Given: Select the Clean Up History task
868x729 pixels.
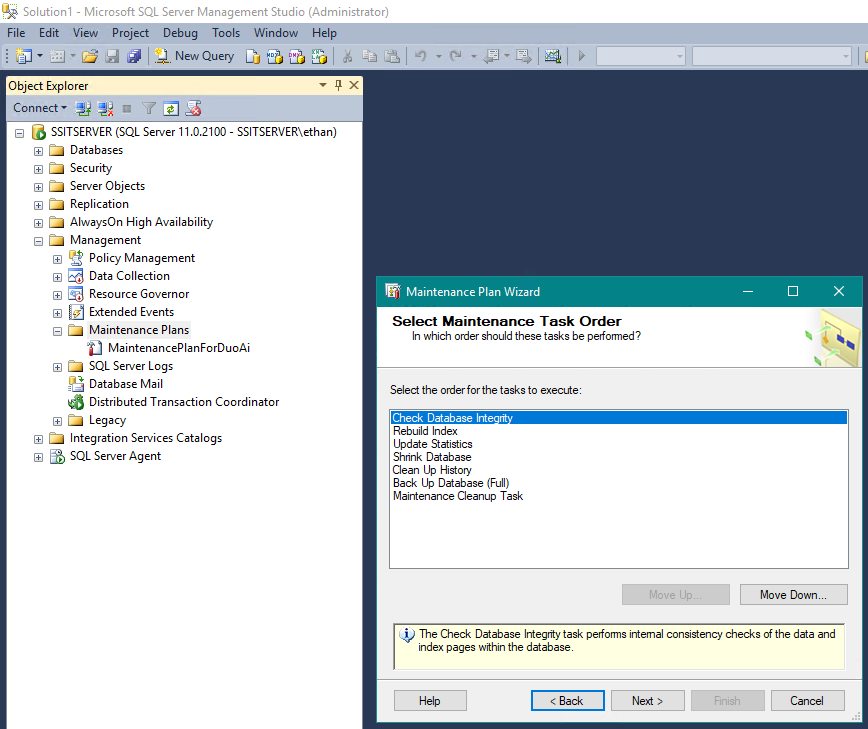Looking at the screenshot, I should (432, 470).
